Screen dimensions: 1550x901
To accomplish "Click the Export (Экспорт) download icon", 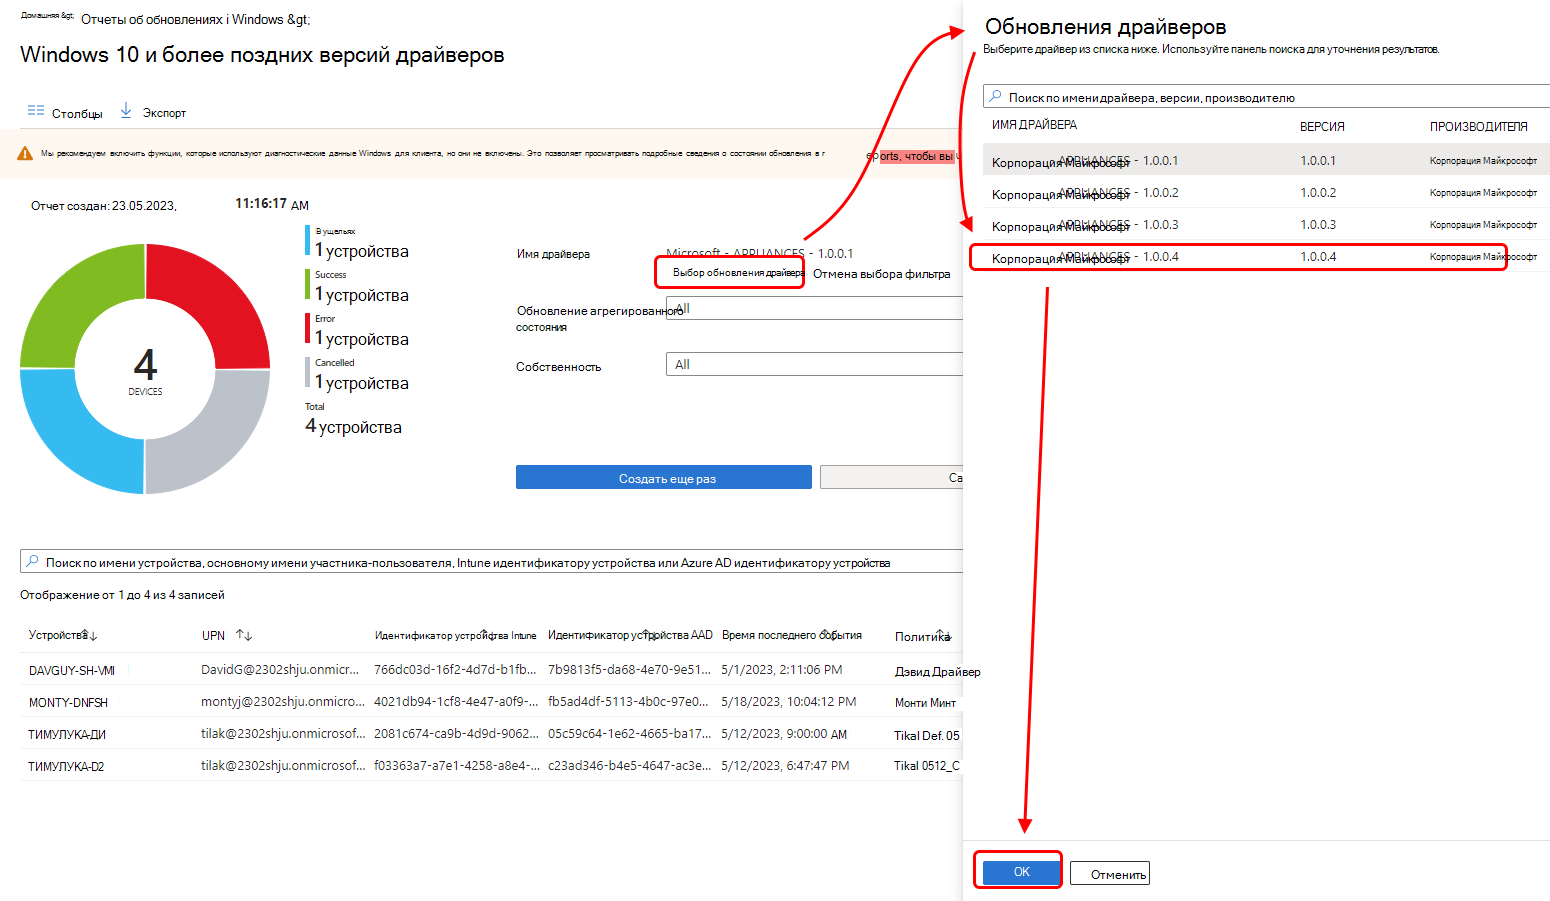I will pos(126,110).
